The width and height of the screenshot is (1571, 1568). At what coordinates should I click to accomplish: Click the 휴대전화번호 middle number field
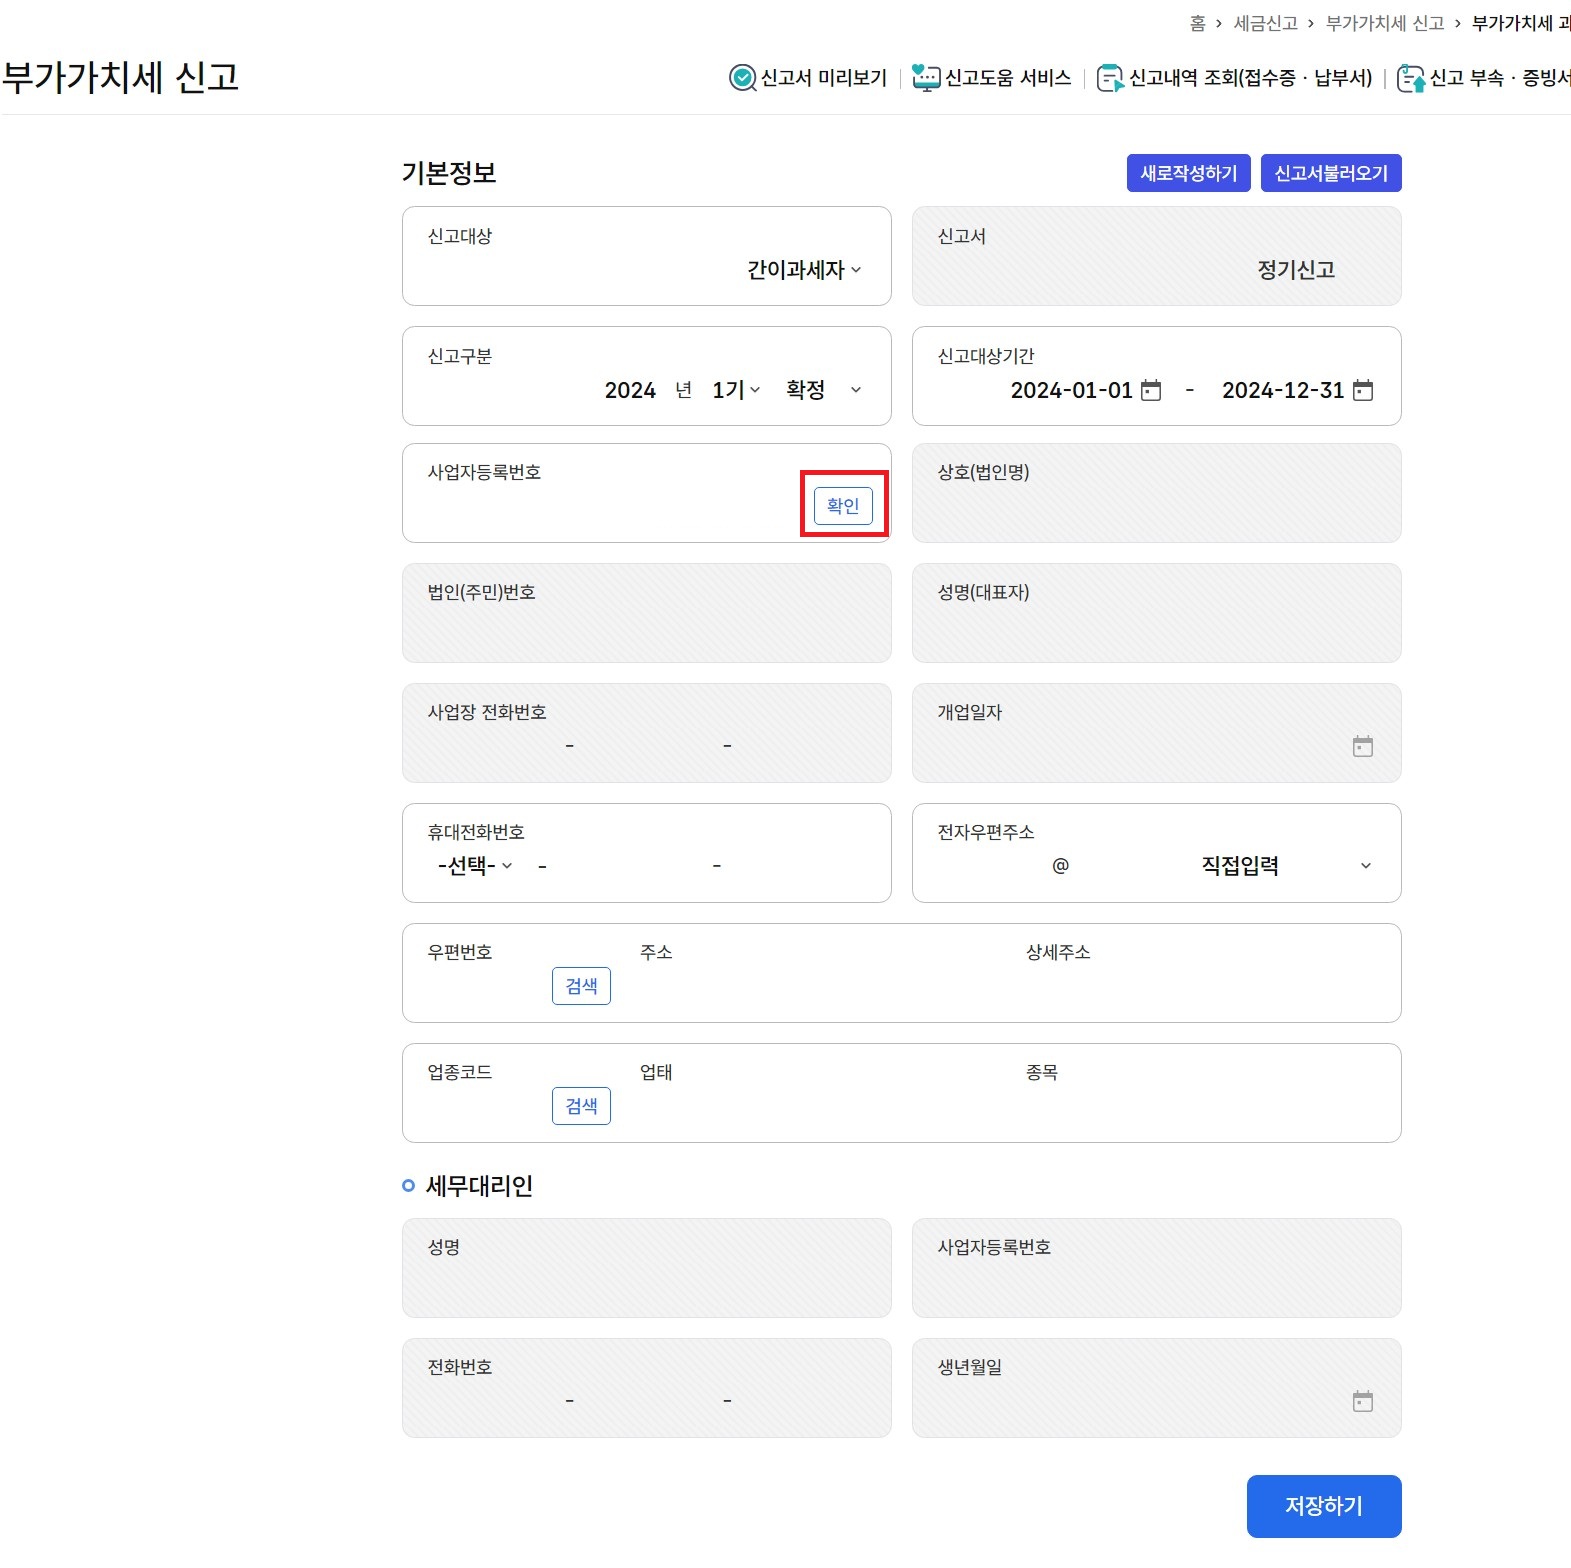(630, 866)
